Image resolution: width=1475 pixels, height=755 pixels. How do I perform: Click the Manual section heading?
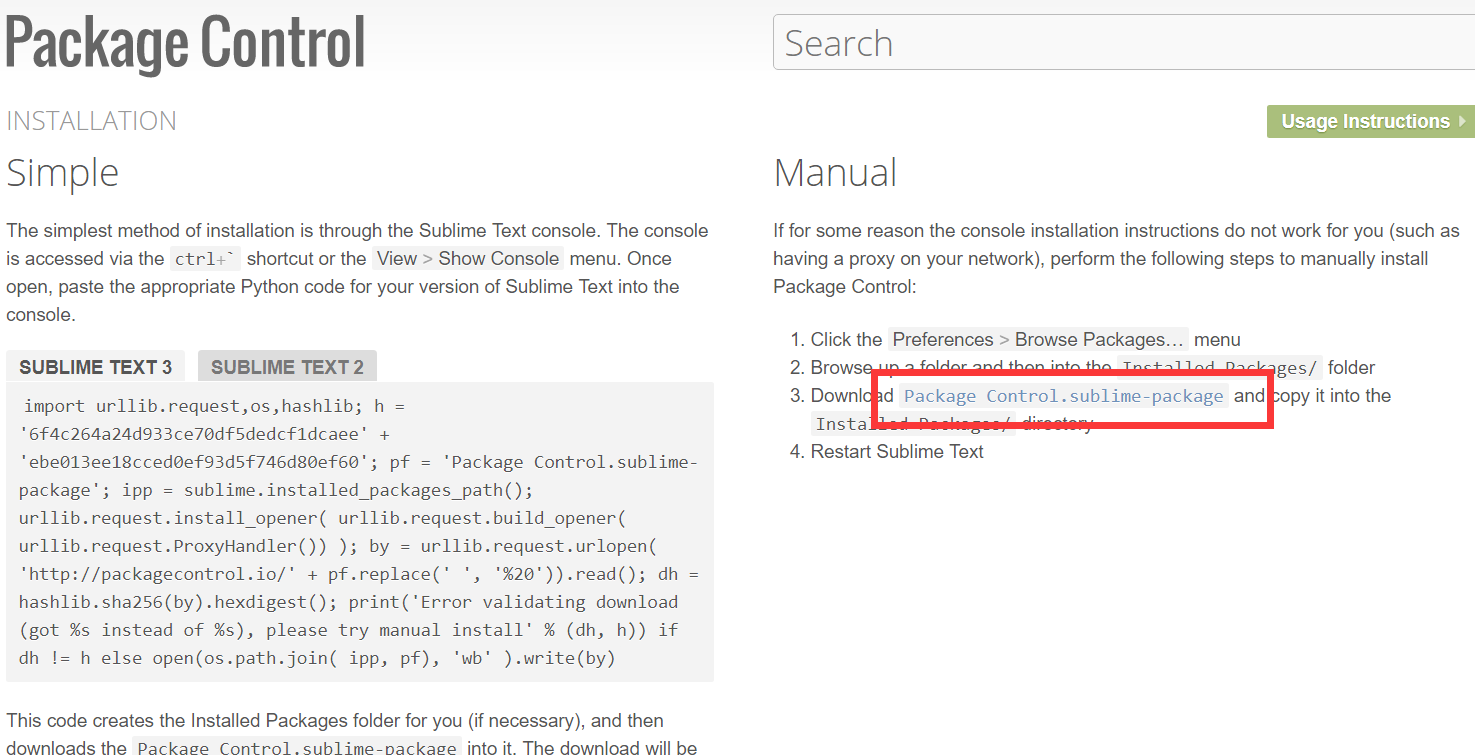835,172
